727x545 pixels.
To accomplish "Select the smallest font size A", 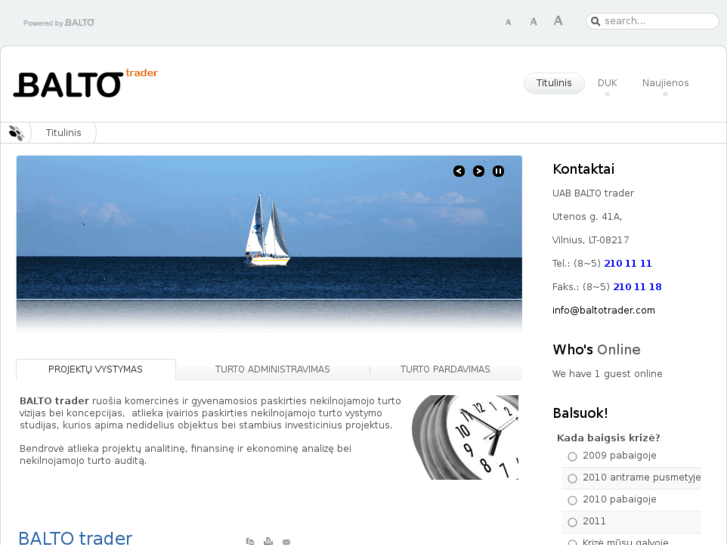I will click(x=508, y=22).
